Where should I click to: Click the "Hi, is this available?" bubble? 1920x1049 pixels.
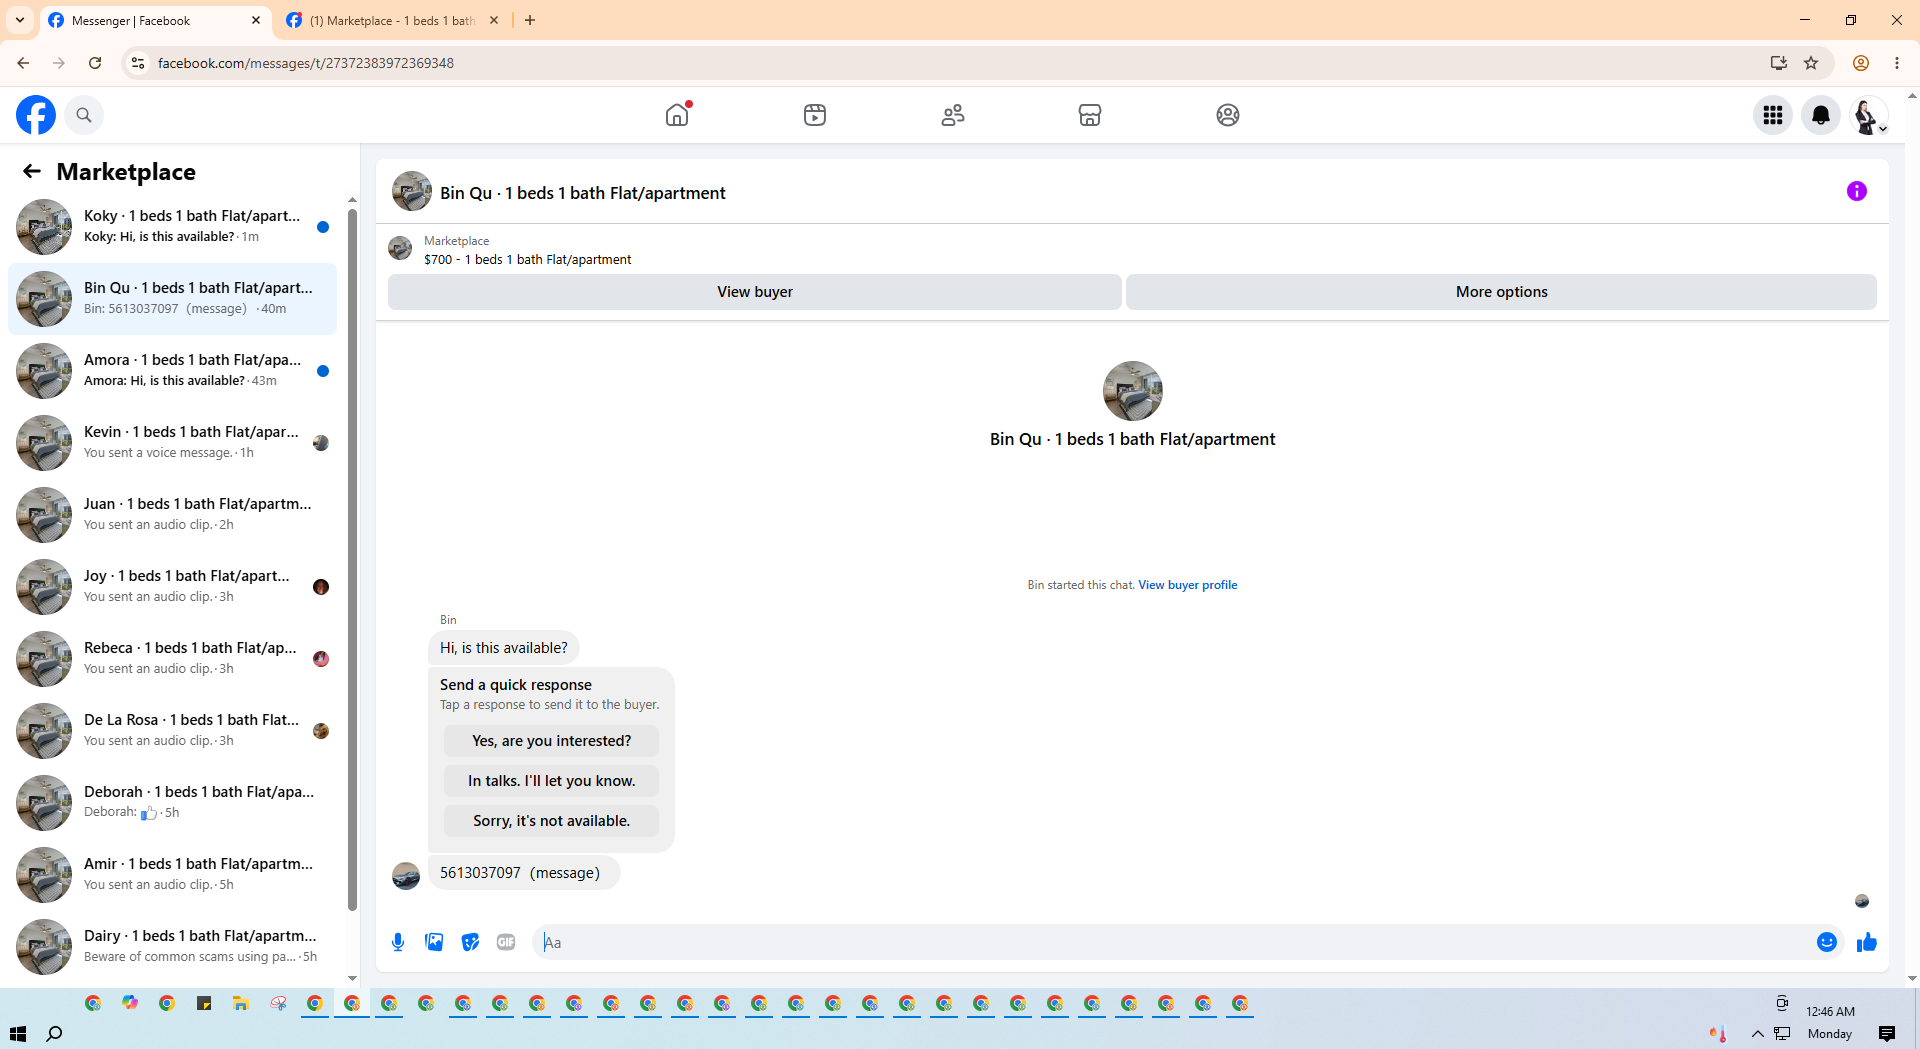(504, 648)
